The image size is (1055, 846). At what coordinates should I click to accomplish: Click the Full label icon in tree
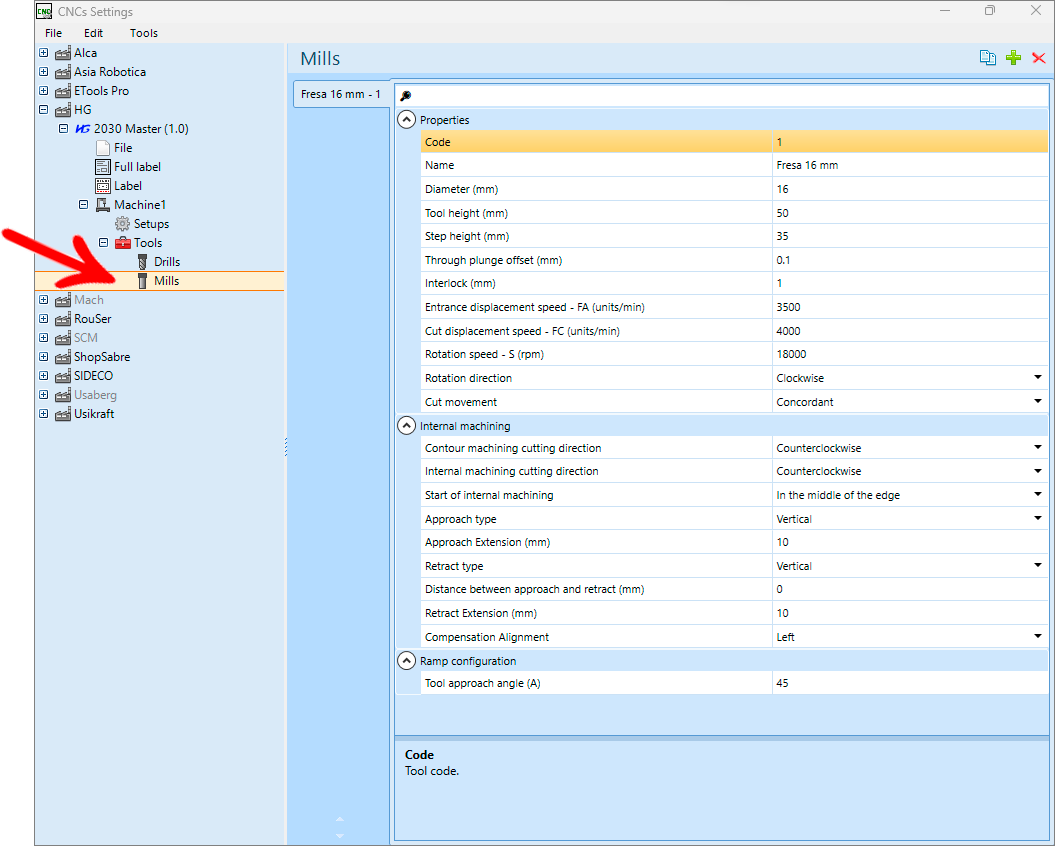[x=102, y=166]
